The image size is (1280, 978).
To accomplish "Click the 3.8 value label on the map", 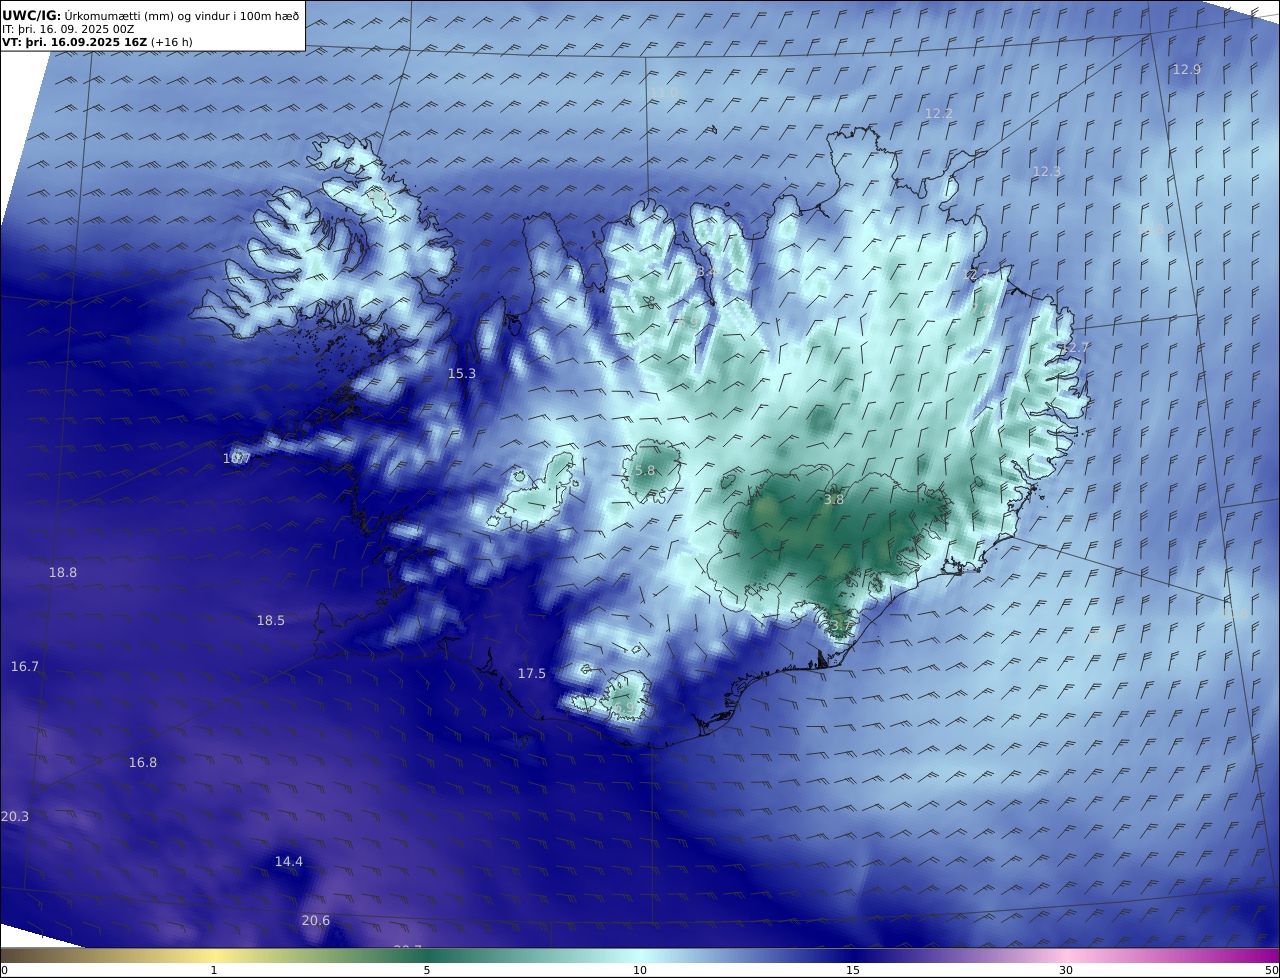I will click(834, 500).
